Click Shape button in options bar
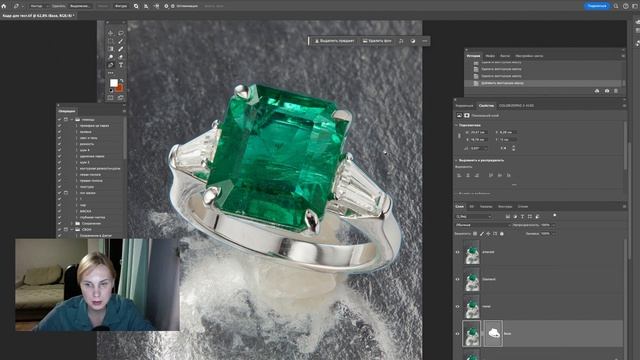Image resolution: width=640 pixels, height=360 pixels. point(121,6)
